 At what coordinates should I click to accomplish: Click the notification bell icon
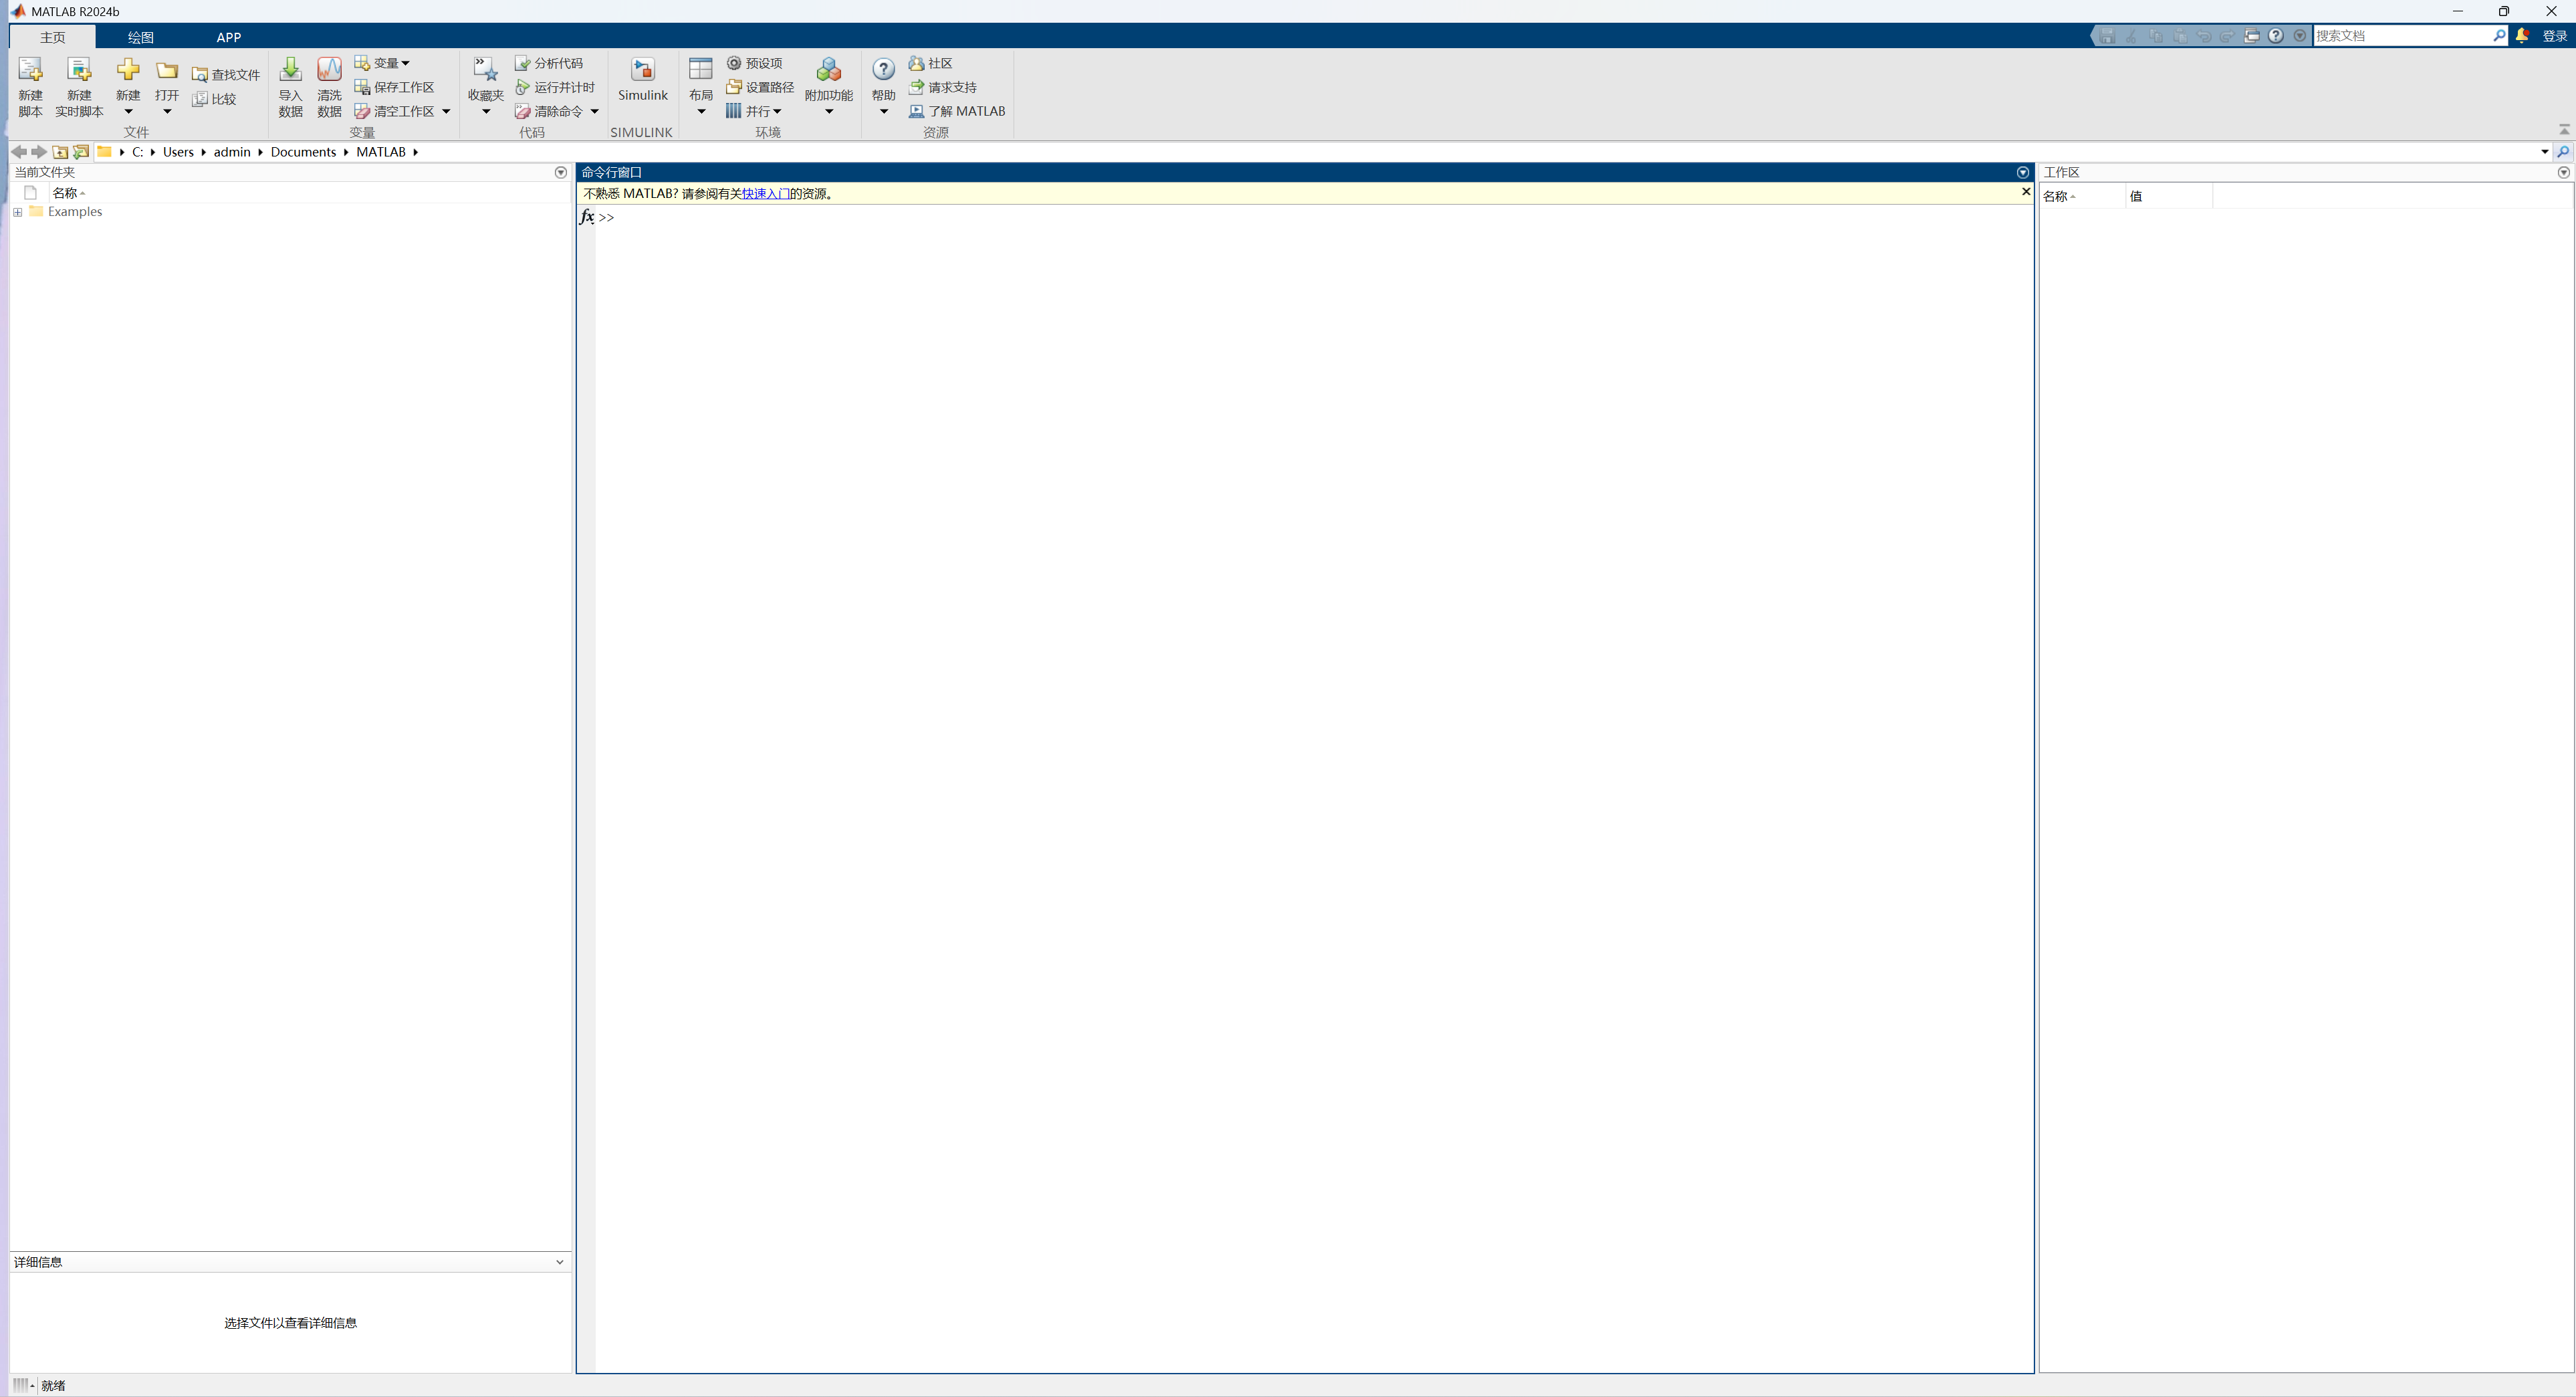(x=2522, y=36)
